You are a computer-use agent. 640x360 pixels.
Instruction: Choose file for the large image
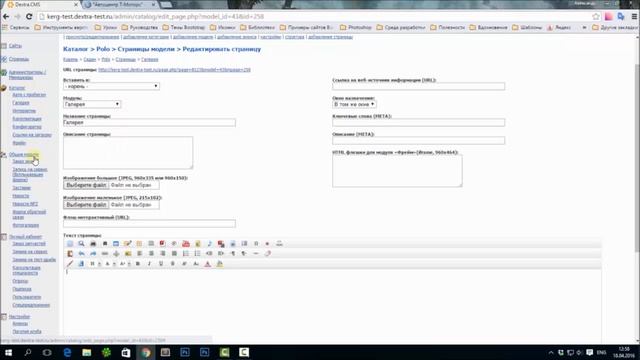(86, 185)
